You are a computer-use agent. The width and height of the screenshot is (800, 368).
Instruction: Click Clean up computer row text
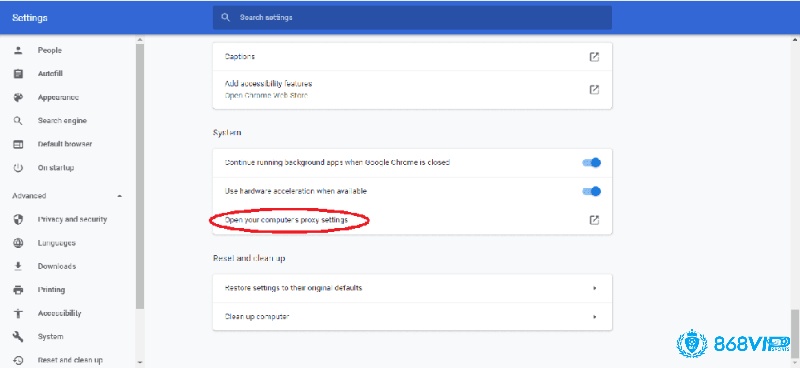pos(257,317)
